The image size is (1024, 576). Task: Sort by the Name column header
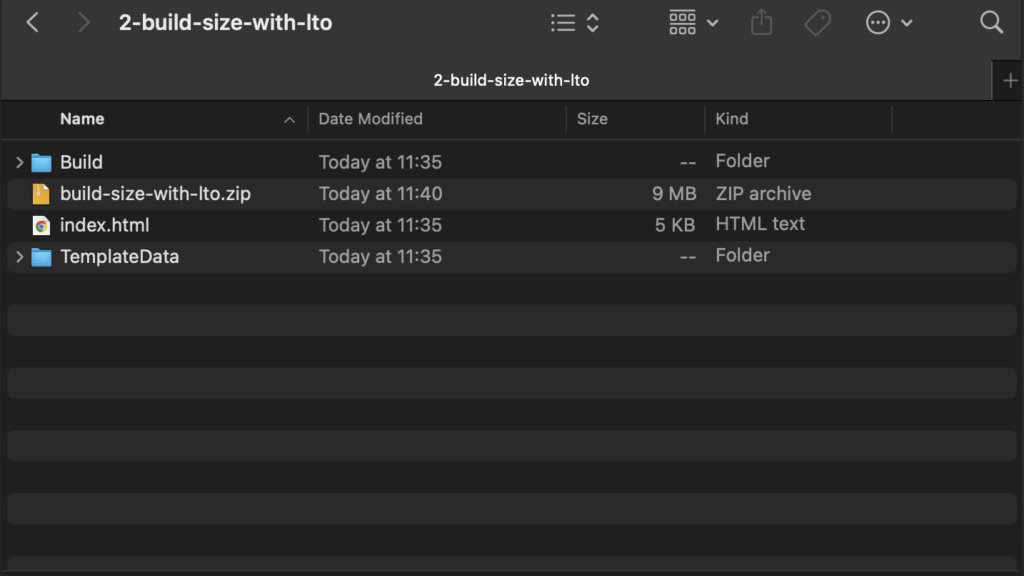coord(82,119)
